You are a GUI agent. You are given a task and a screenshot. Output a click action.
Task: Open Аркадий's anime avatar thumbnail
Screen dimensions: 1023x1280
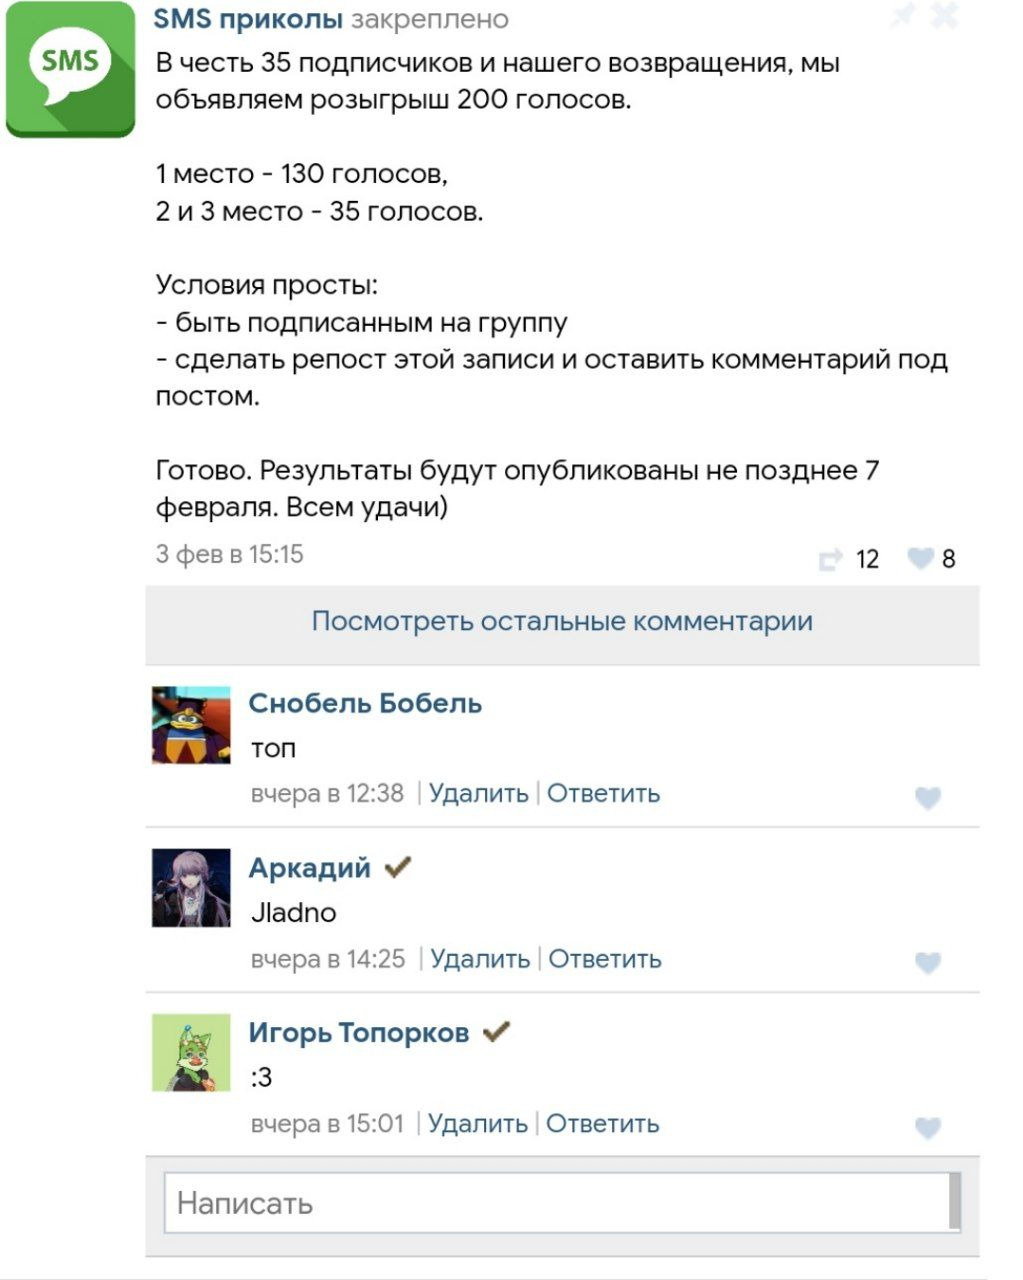tap(191, 888)
